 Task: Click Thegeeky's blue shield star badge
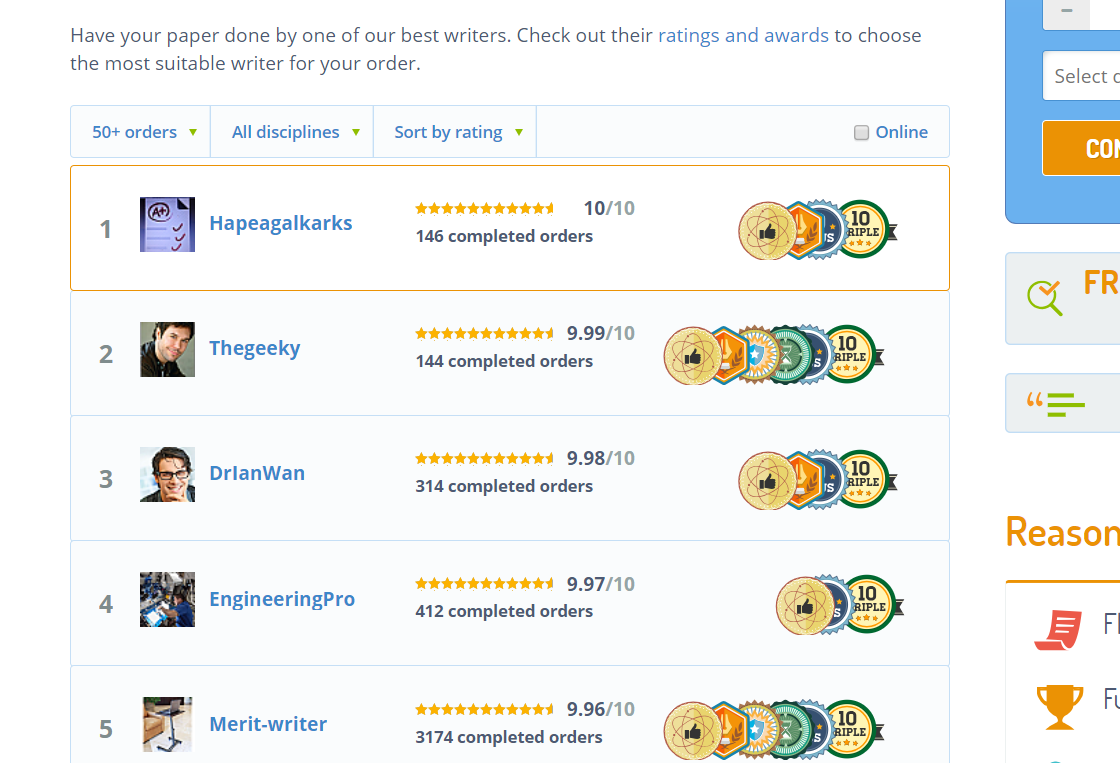(x=759, y=356)
